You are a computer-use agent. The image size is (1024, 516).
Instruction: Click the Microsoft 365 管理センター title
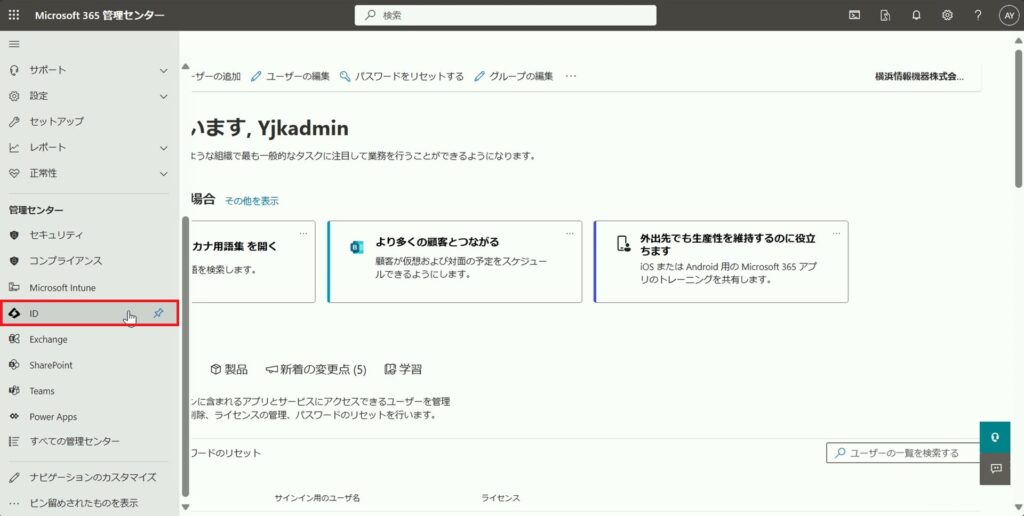pyautogui.click(x=100, y=16)
